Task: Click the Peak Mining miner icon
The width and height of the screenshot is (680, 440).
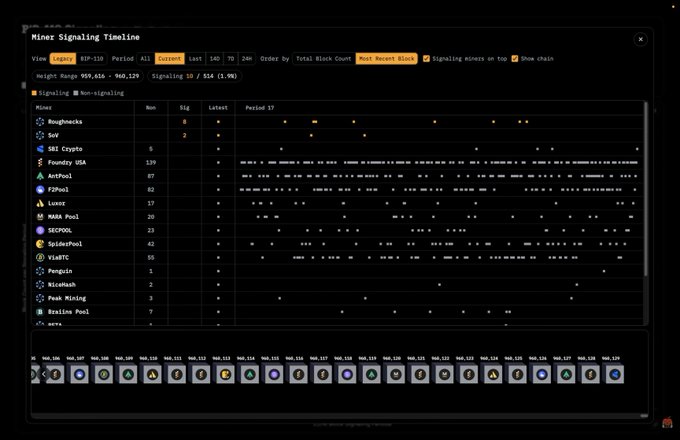Action: pos(40,298)
